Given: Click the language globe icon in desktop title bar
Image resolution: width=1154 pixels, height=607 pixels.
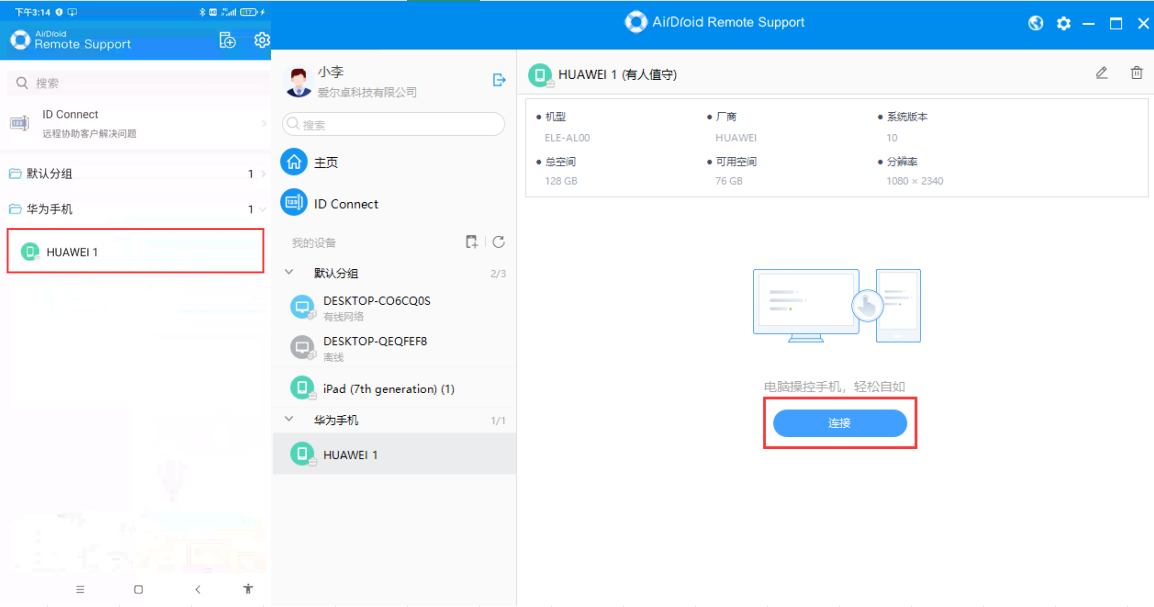Looking at the screenshot, I should pos(1036,24).
